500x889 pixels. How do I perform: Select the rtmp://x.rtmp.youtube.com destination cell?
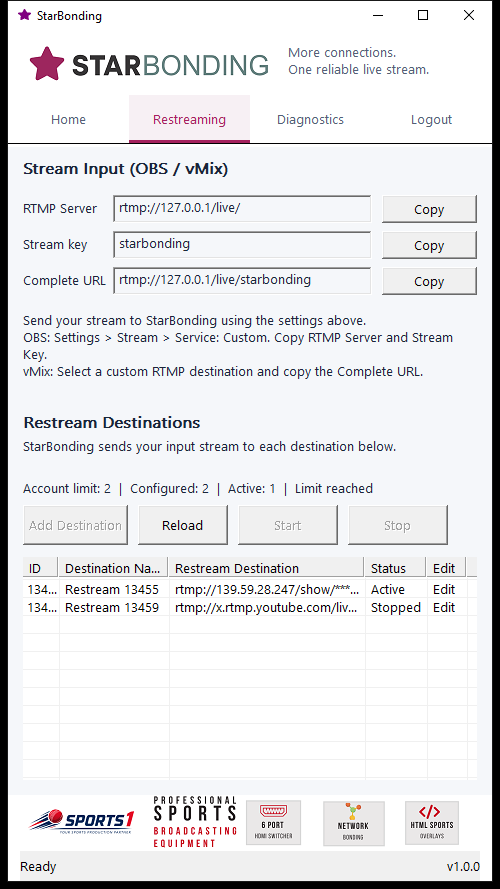tap(267, 608)
